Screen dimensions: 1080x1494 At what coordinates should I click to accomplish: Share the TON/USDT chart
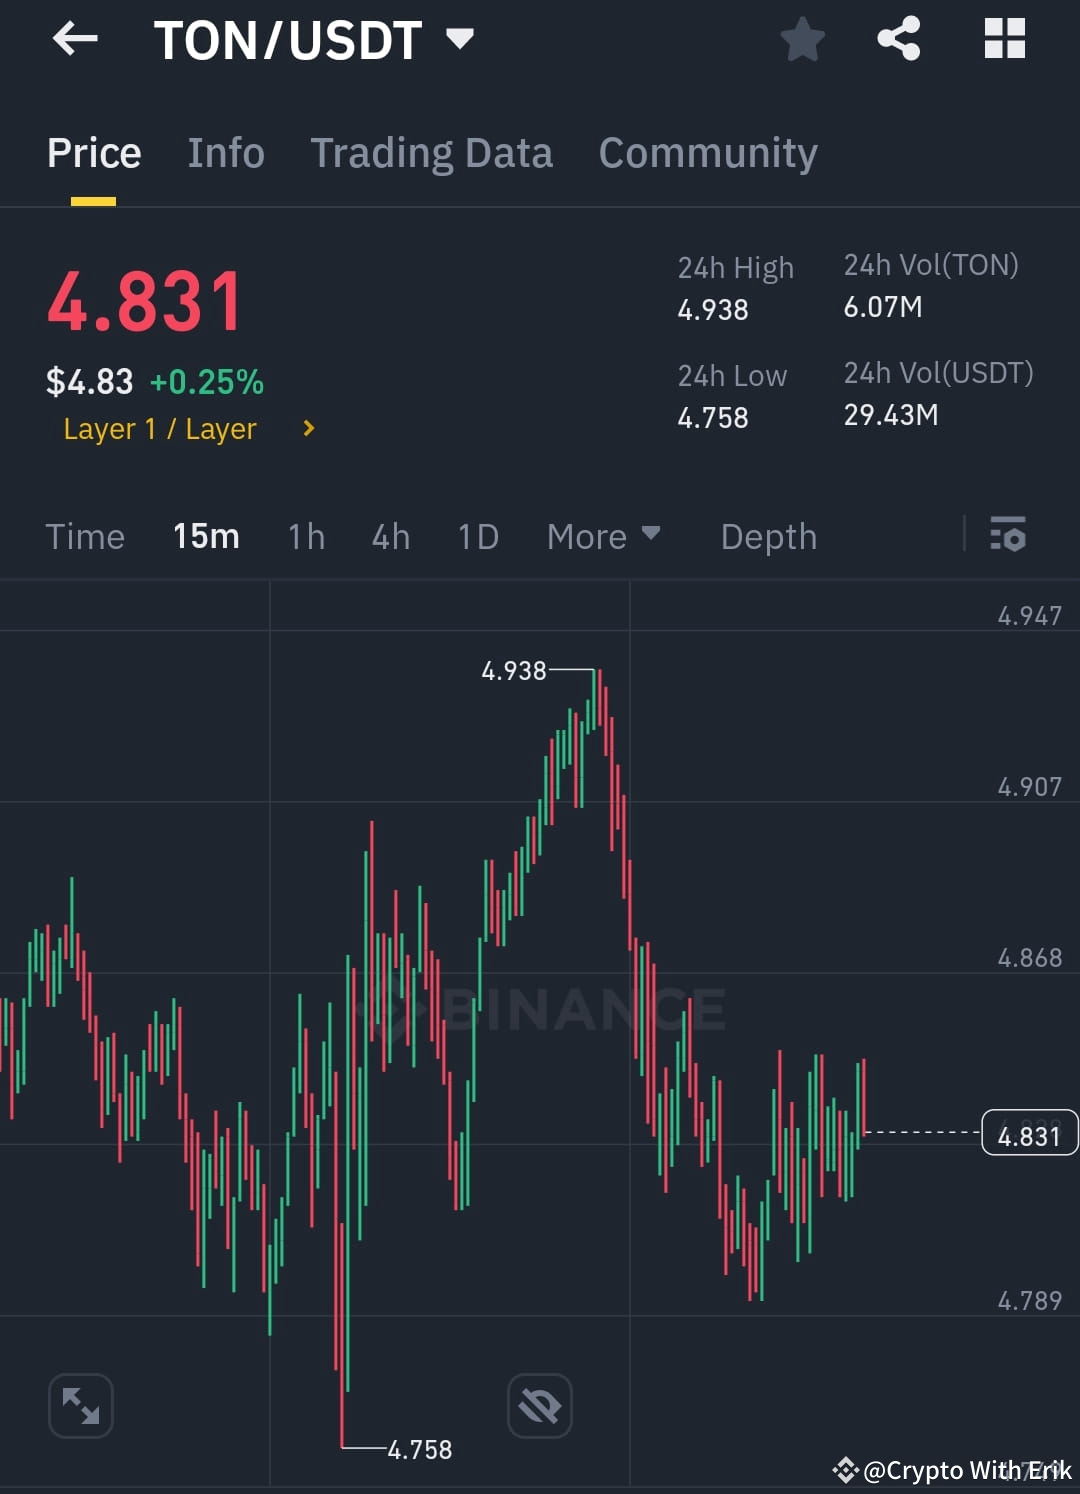pyautogui.click(x=899, y=38)
